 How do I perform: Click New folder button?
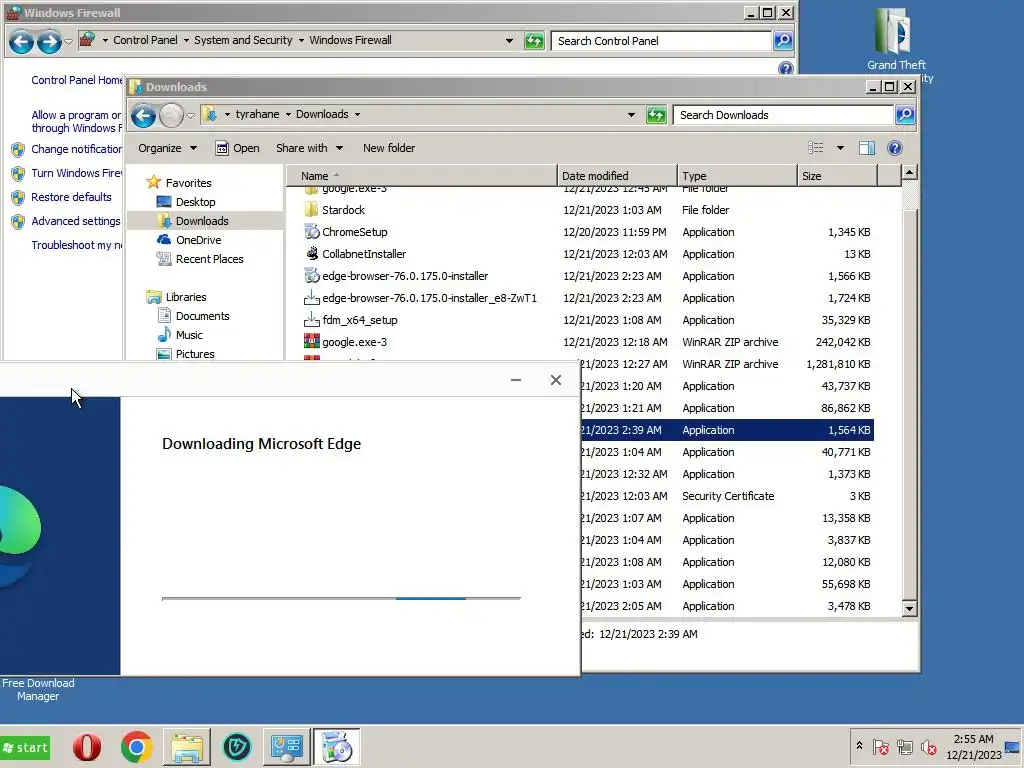(389, 148)
